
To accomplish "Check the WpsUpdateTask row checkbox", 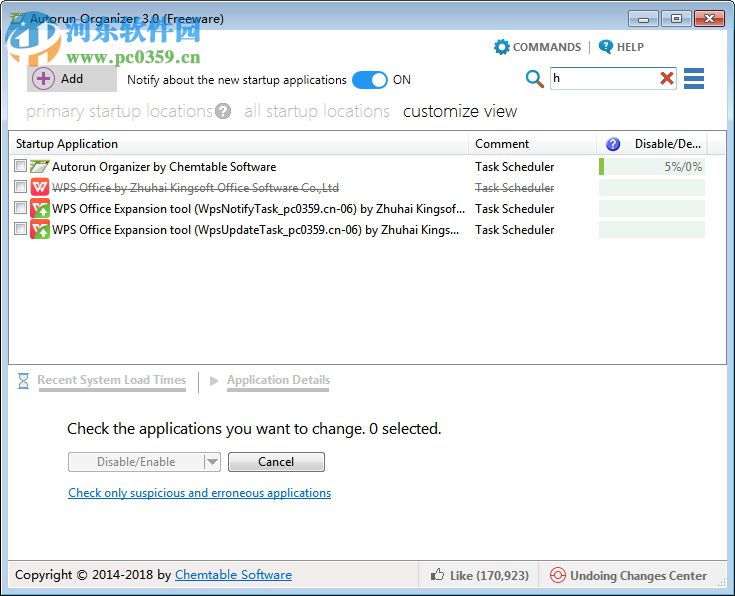I will tap(20, 228).
